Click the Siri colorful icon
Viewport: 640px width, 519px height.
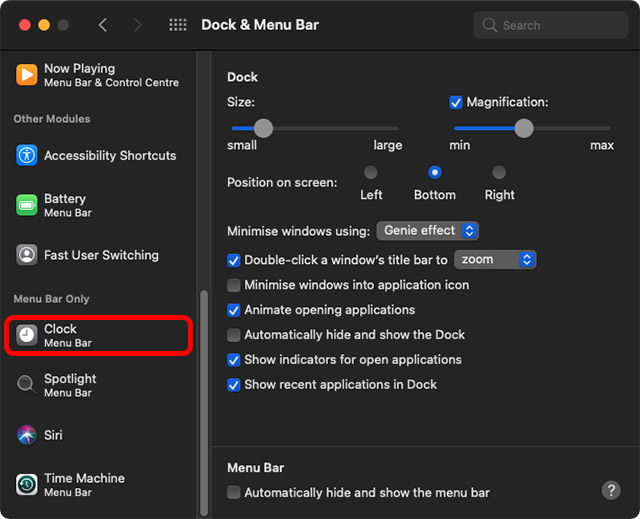(x=27, y=435)
